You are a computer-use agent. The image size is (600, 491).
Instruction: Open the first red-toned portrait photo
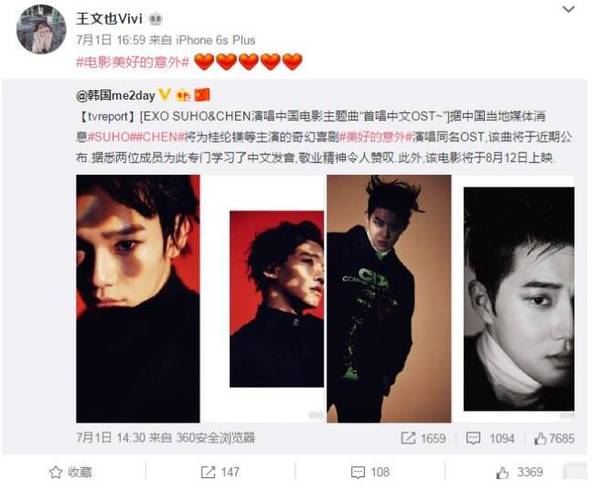click(x=138, y=299)
